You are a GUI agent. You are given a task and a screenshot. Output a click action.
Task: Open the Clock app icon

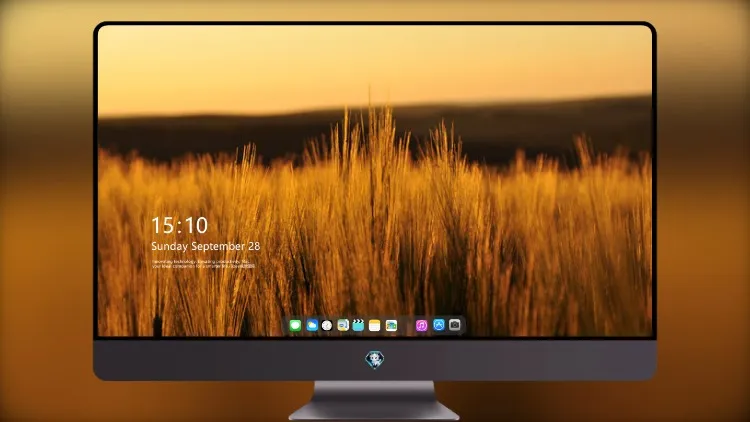tap(327, 325)
